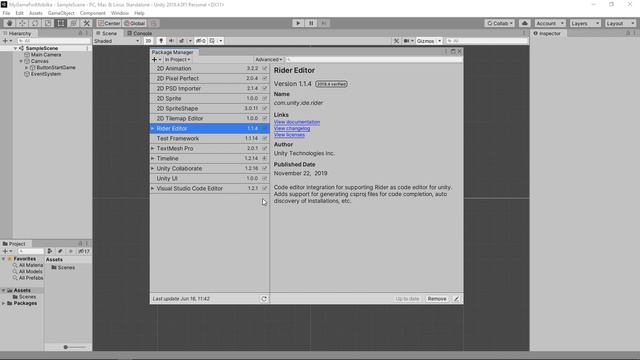Select the Rotate tool

point(35,23)
